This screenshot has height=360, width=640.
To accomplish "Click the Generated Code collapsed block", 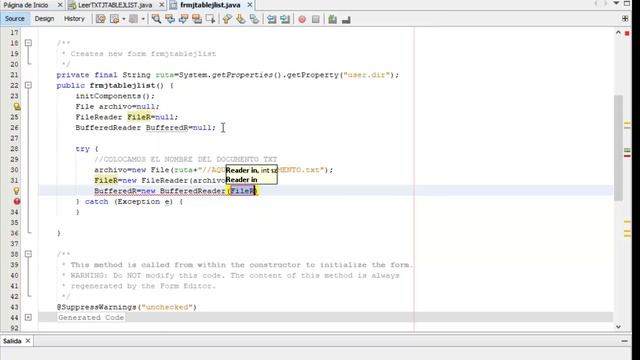I will pos(91,318).
